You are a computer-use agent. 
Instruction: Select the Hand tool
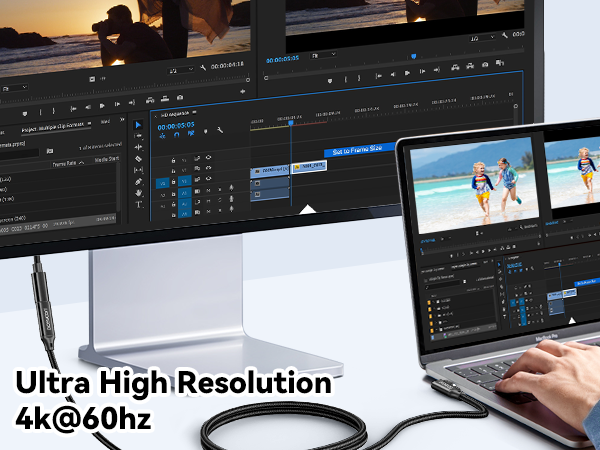coord(139,193)
